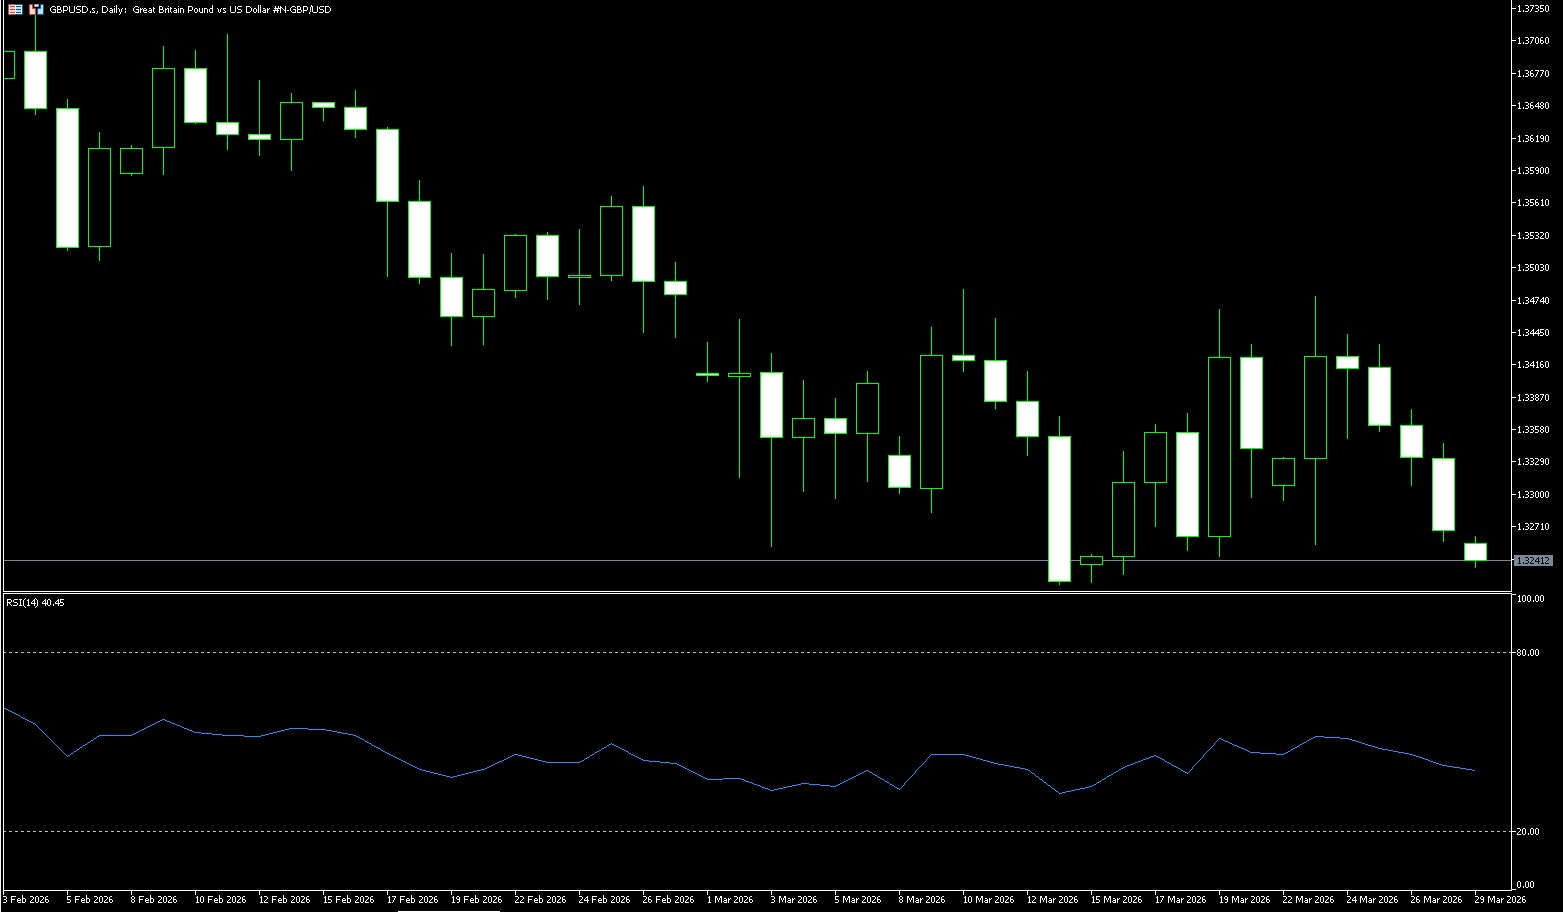
Task: Click the bottom horizontal scrollbar thumb
Action: [449, 910]
